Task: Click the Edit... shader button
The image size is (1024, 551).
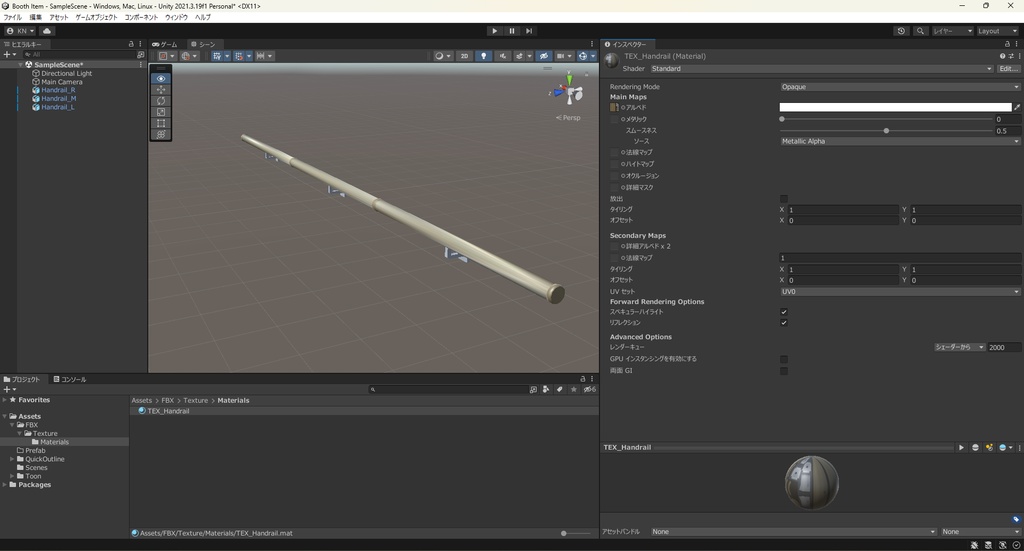Action: click(1008, 69)
